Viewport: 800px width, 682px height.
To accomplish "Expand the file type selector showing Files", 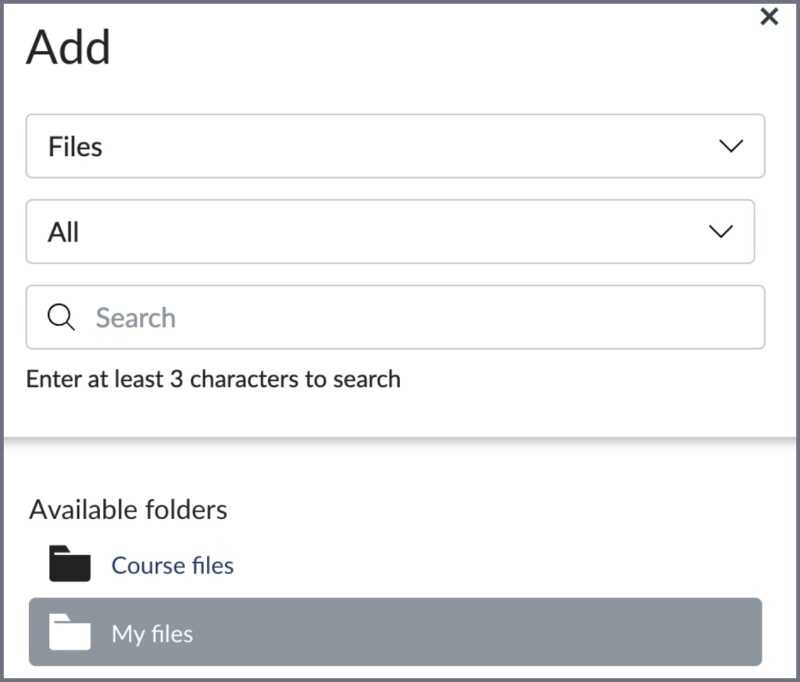I will (x=395, y=146).
